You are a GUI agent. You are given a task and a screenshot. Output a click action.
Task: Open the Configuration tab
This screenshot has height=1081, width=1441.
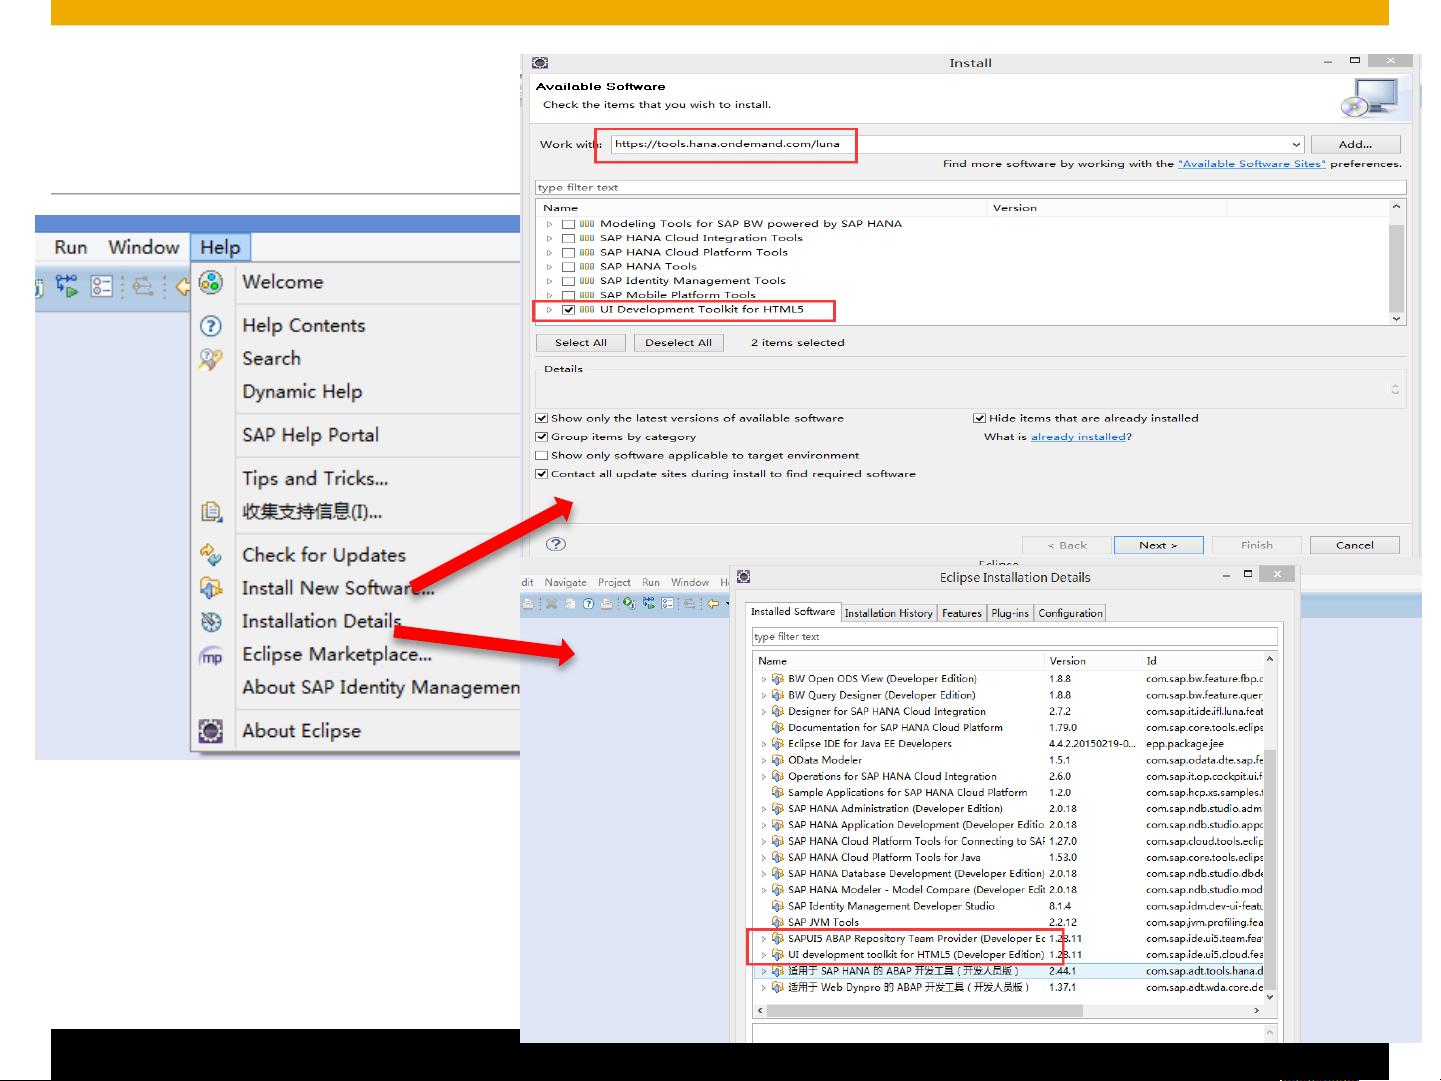pyautogui.click(x=1070, y=613)
